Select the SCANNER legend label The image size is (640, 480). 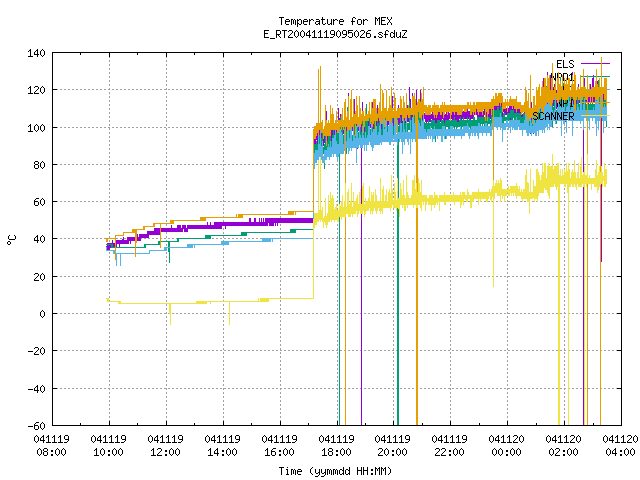coord(553,116)
